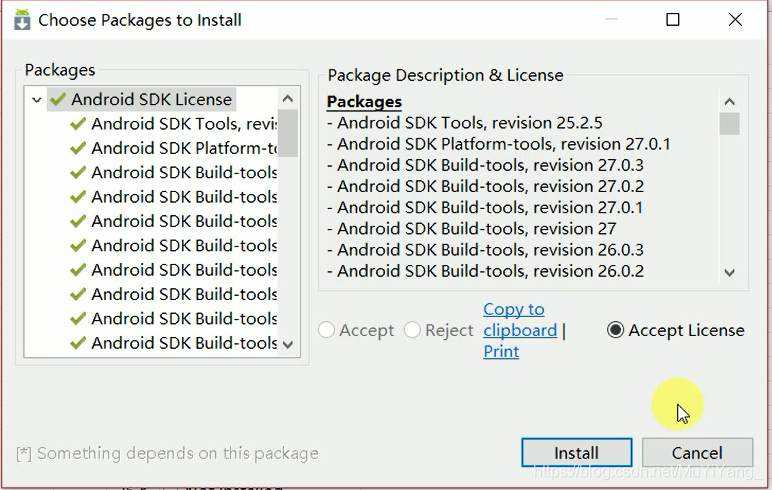Maximize the Choose Packages to Install window

673,20
